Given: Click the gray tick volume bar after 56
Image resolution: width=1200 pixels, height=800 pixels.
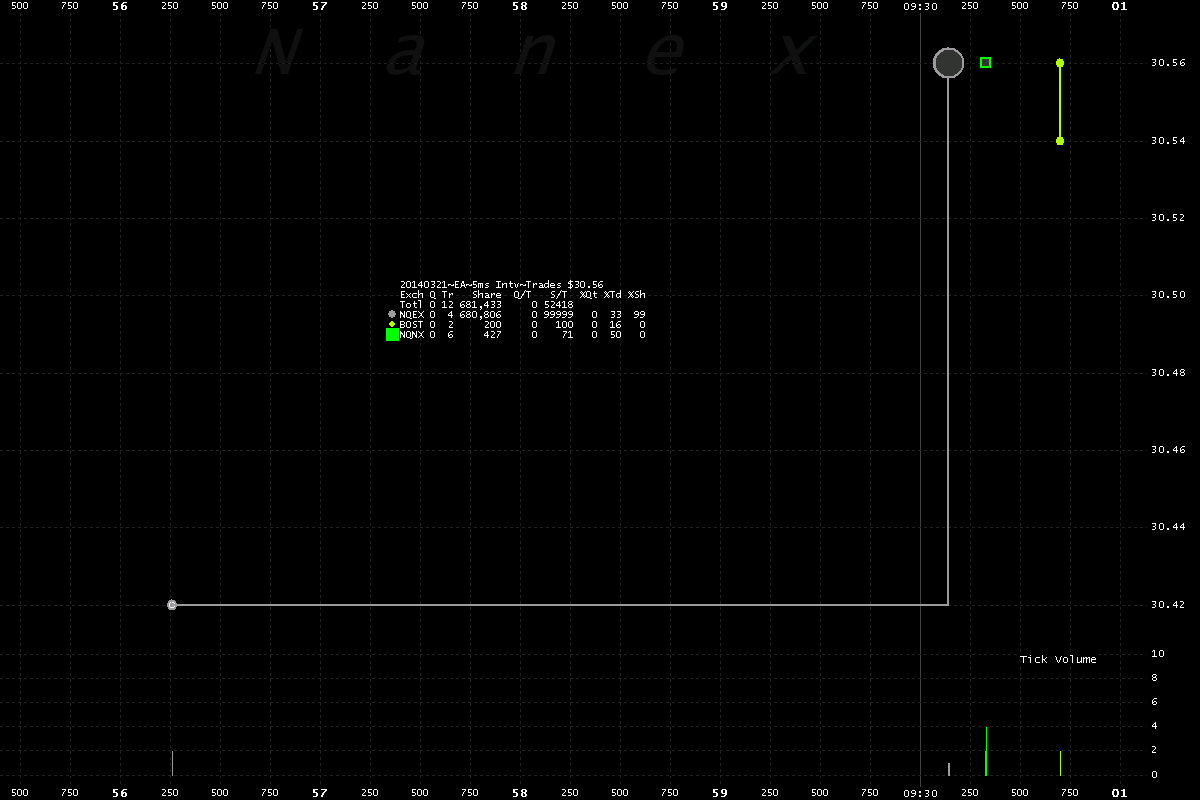Looking at the screenshot, I should 172,763.
